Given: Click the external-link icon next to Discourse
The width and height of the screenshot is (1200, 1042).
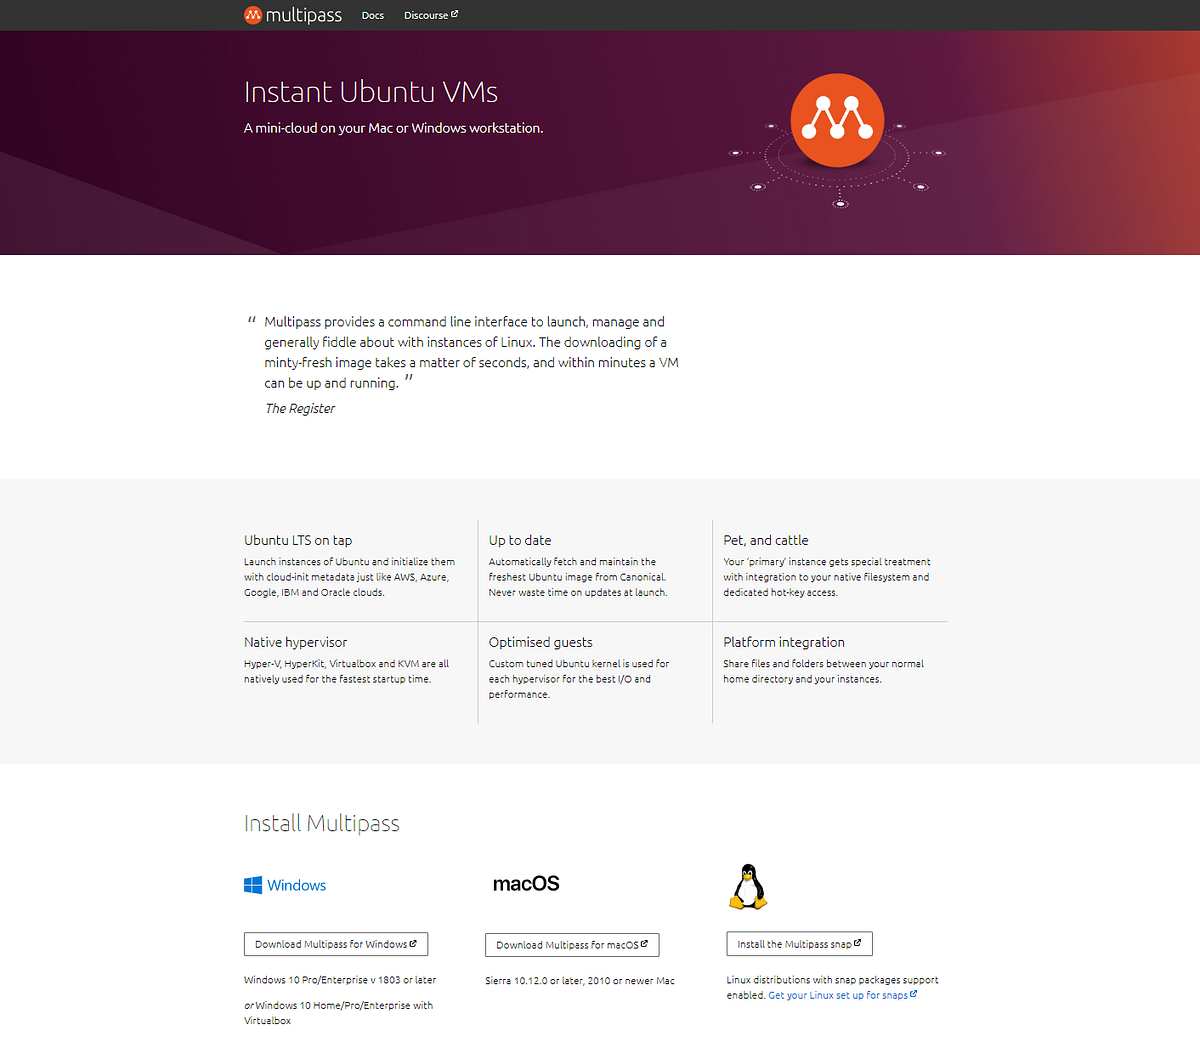Looking at the screenshot, I should [456, 13].
